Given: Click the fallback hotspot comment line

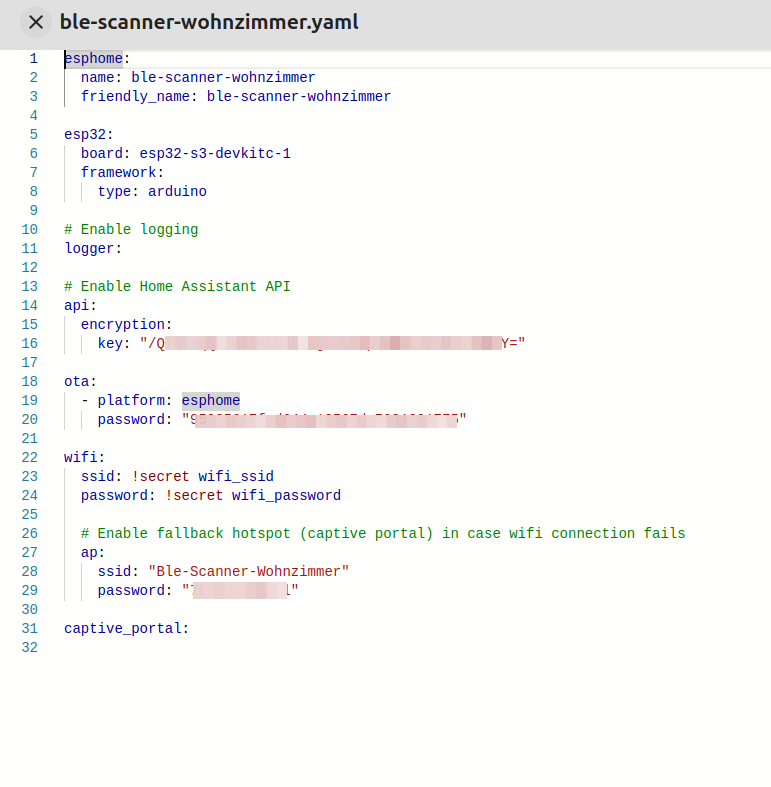Looking at the screenshot, I should (383, 533).
